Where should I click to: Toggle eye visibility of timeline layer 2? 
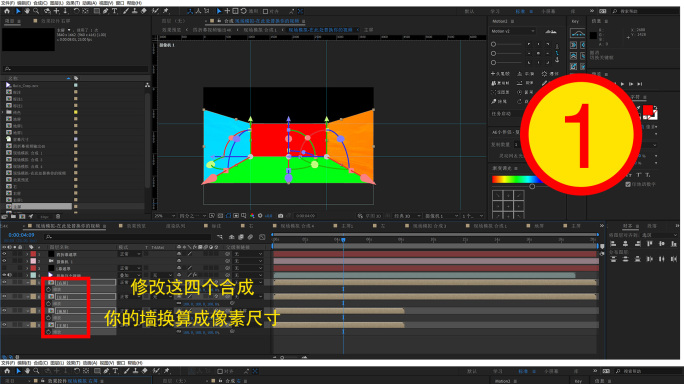(x=4, y=261)
